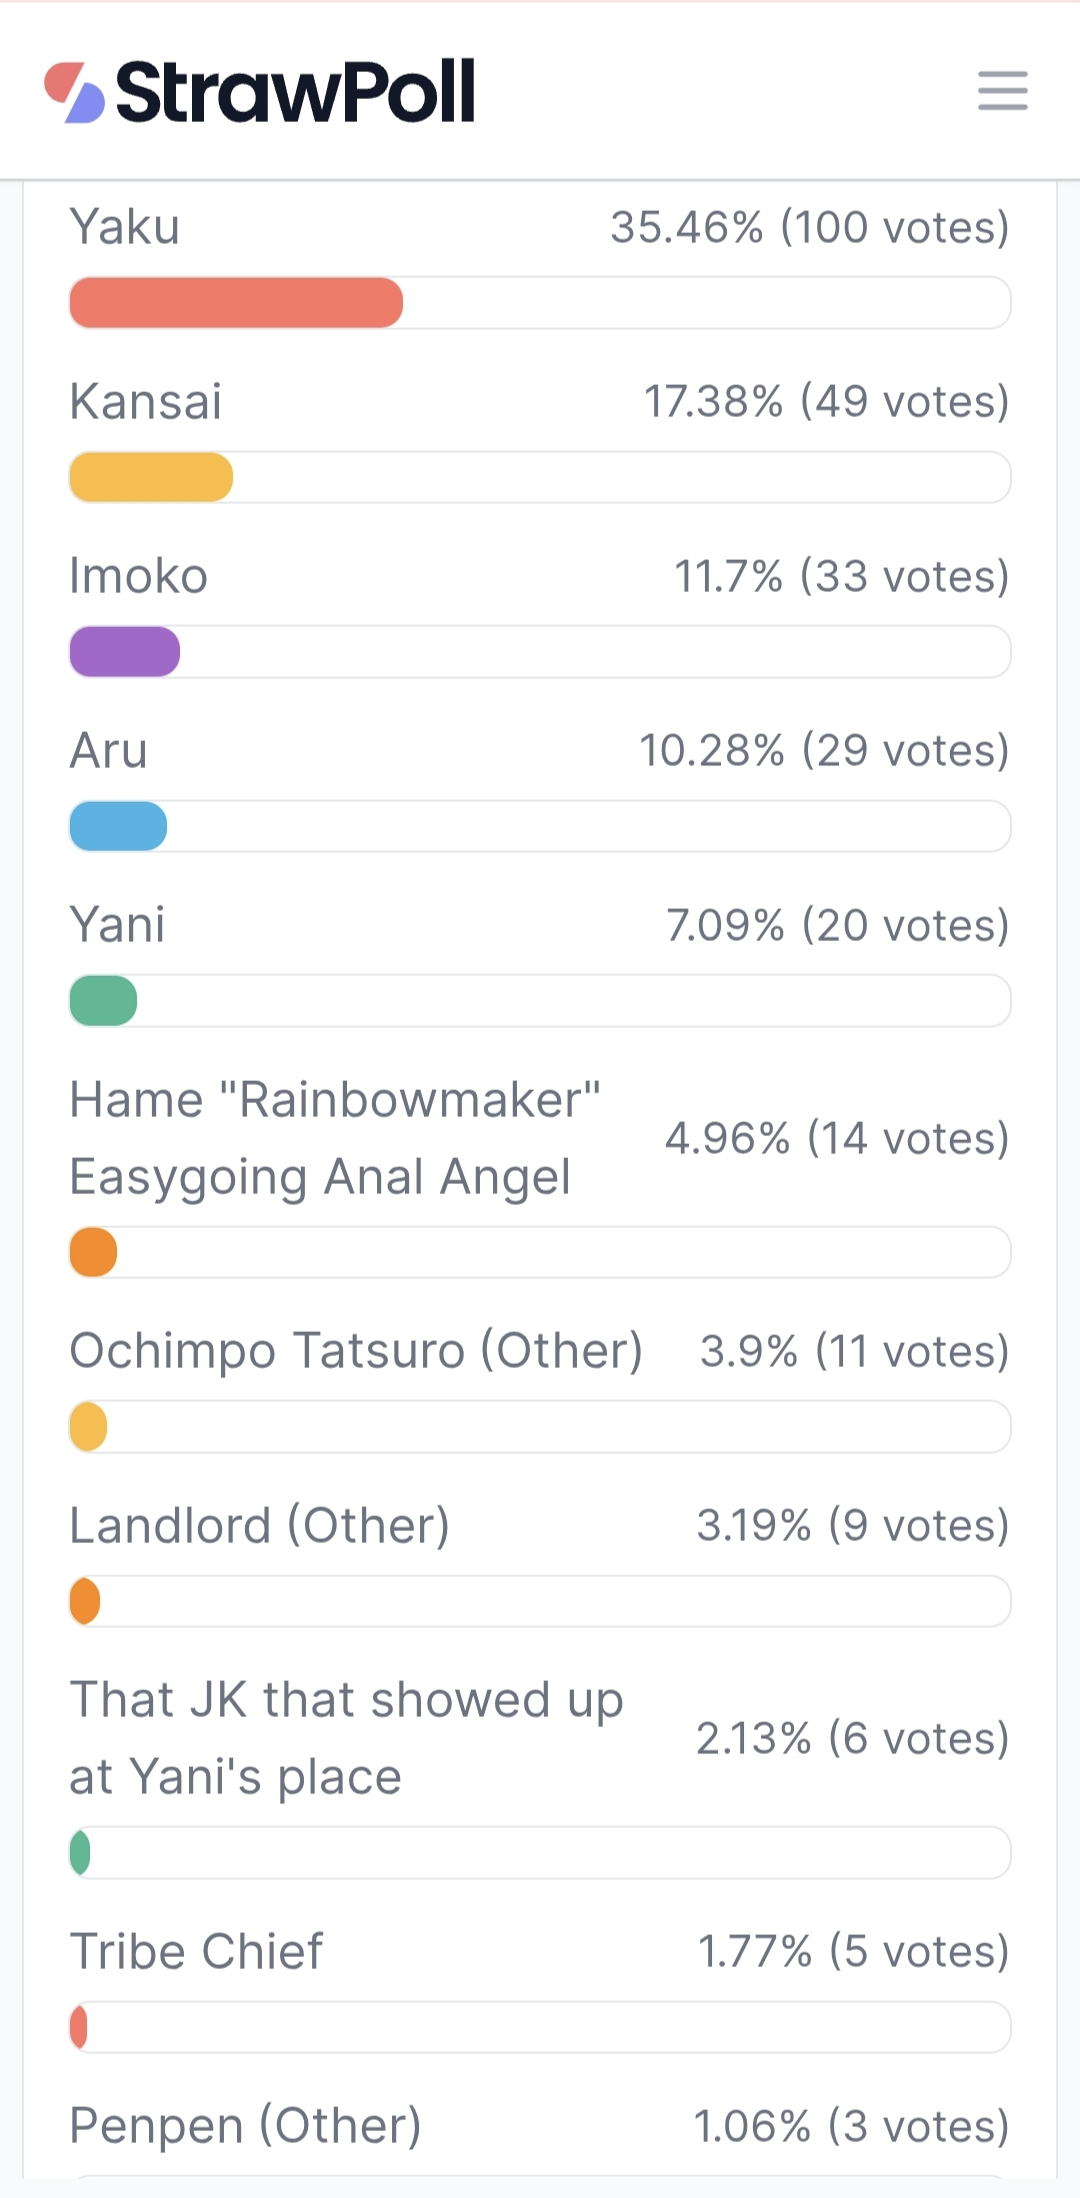The image size is (1080, 2198).
Task: Click the JK at Yani's place label
Action: click(x=346, y=1739)
